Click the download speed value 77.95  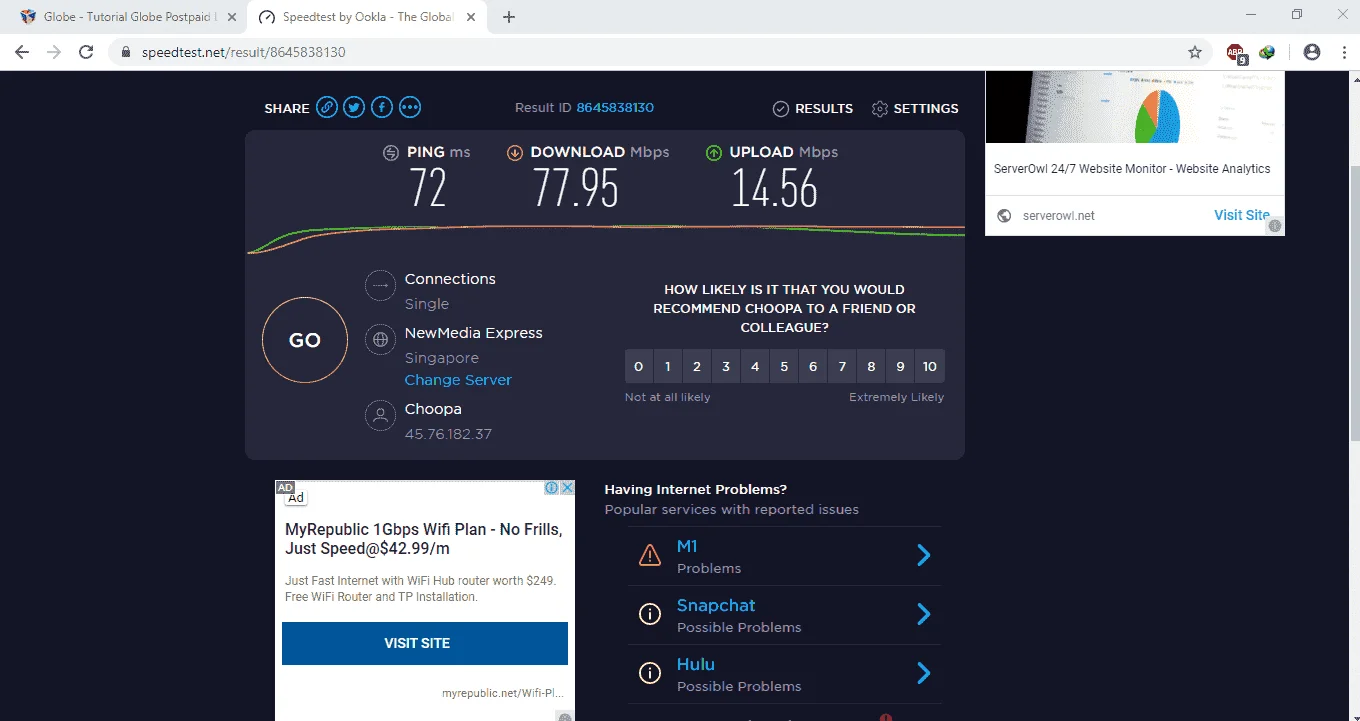[x=575, y=187]
